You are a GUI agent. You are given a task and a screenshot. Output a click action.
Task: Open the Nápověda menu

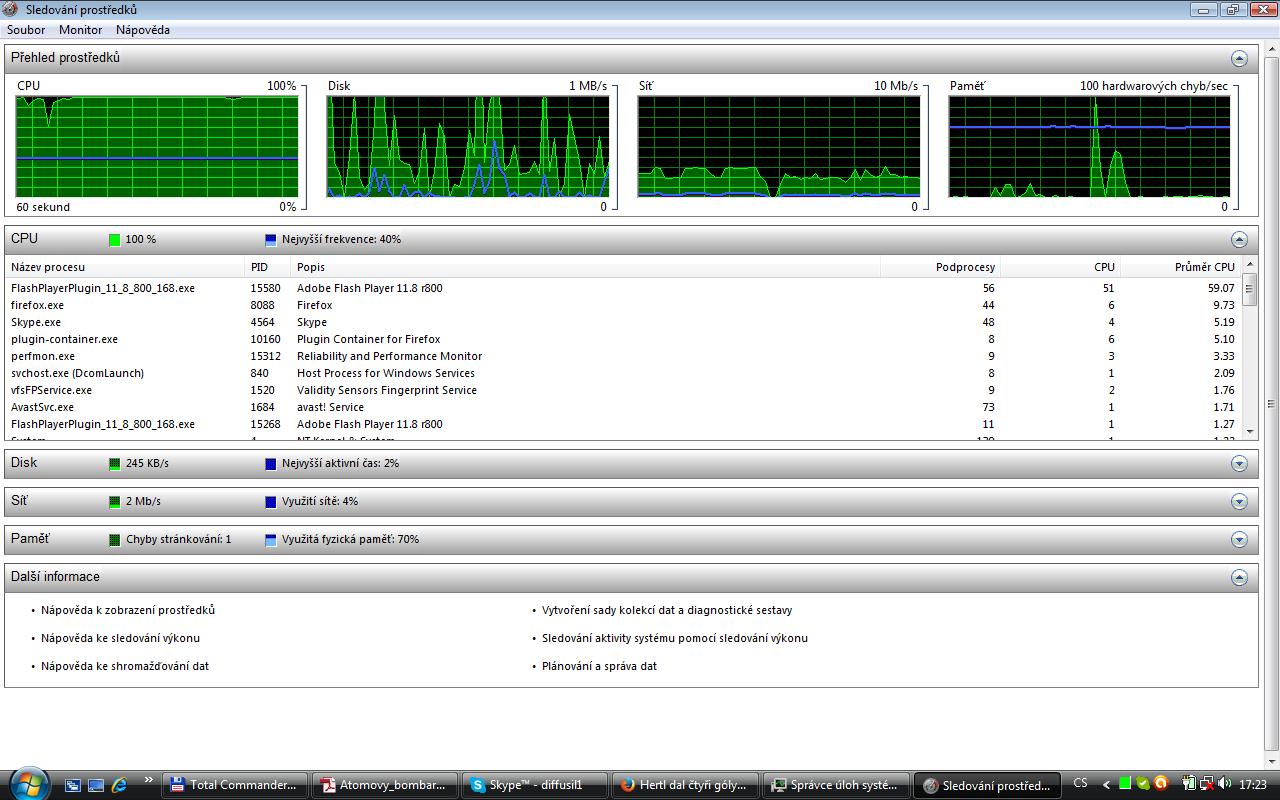pos(142,30)
